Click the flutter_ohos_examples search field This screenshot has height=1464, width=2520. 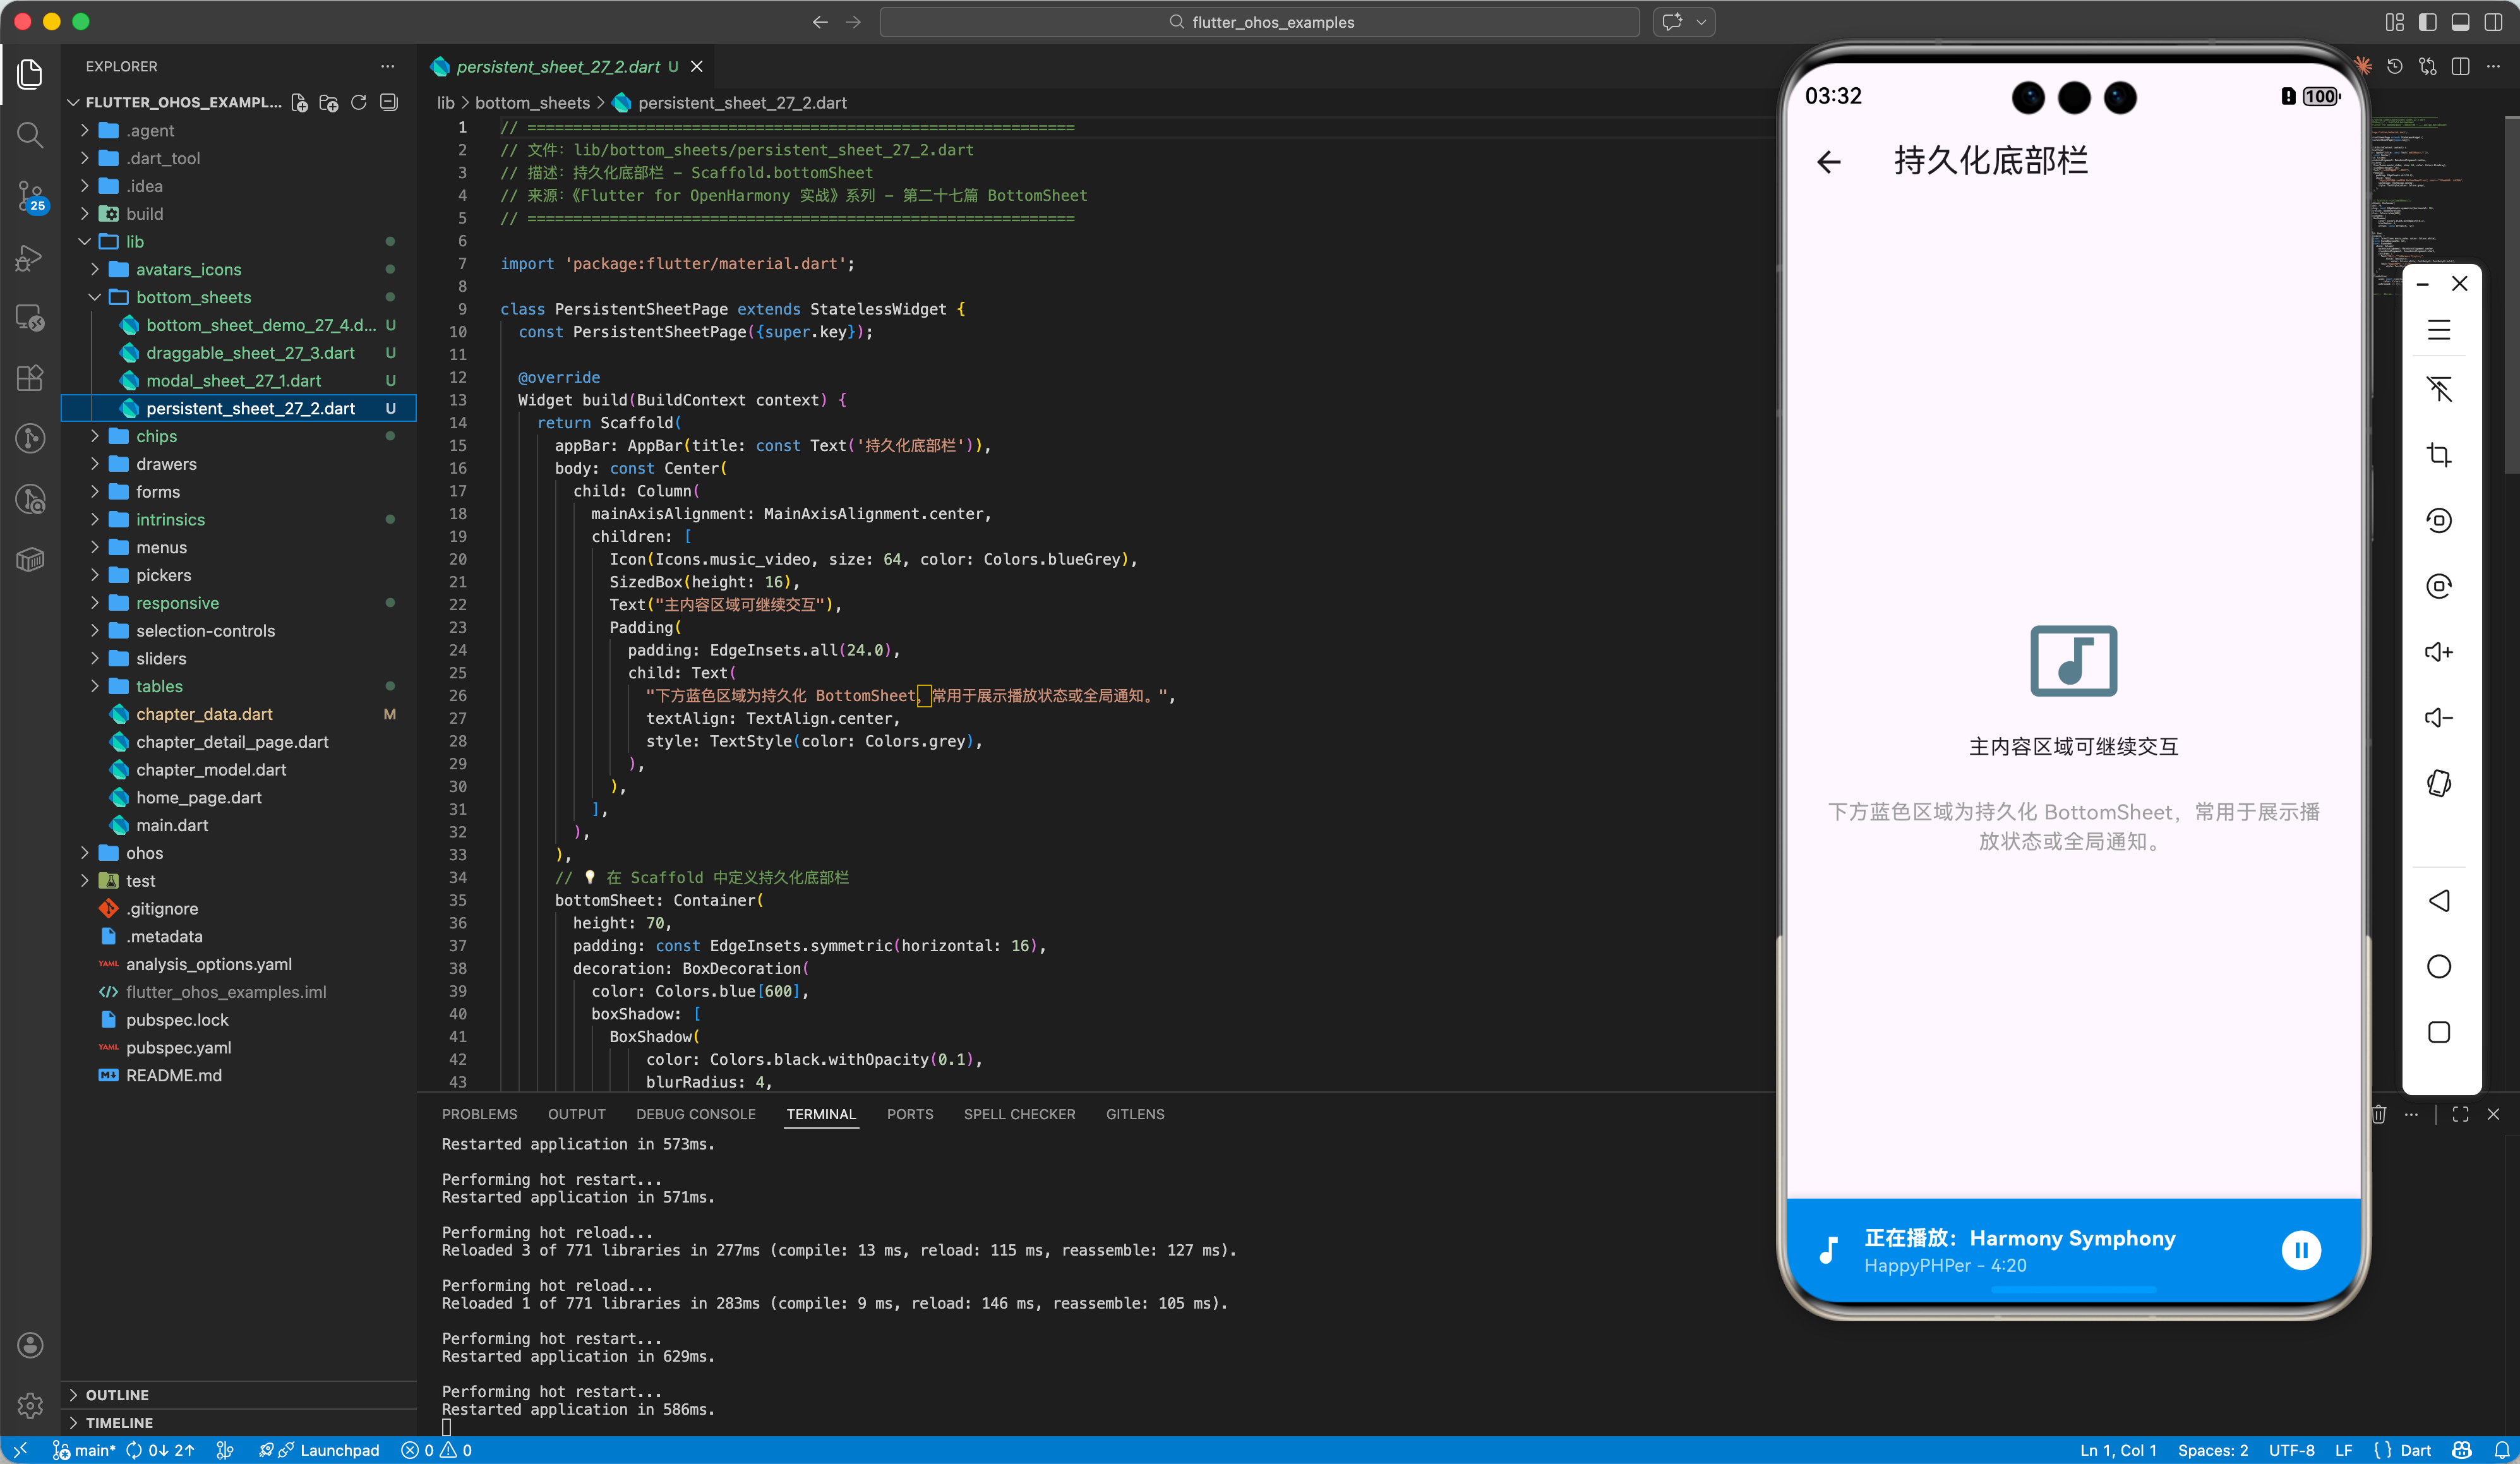1259,22
